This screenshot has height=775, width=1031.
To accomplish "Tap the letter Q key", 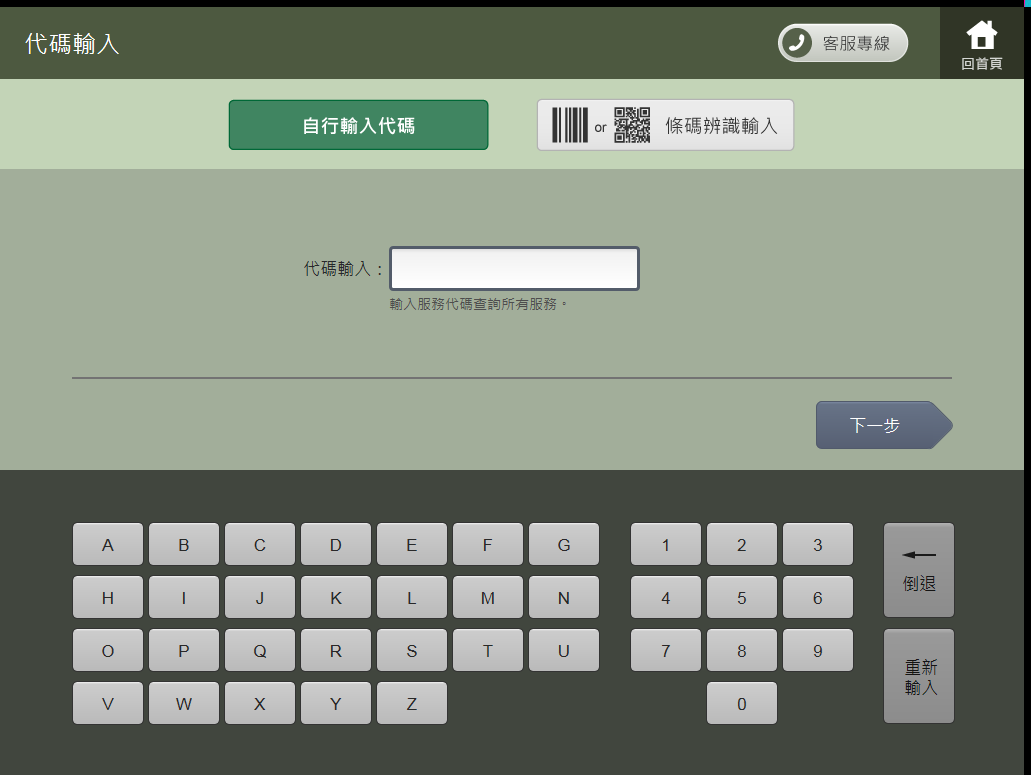I will (259, 650).
